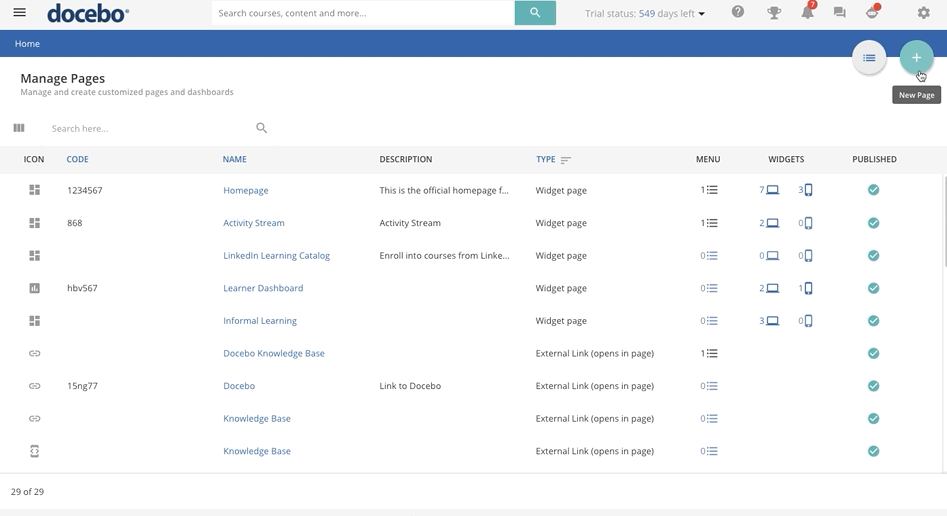
Task: Open the help question mark icon
Action: point(737,12)
